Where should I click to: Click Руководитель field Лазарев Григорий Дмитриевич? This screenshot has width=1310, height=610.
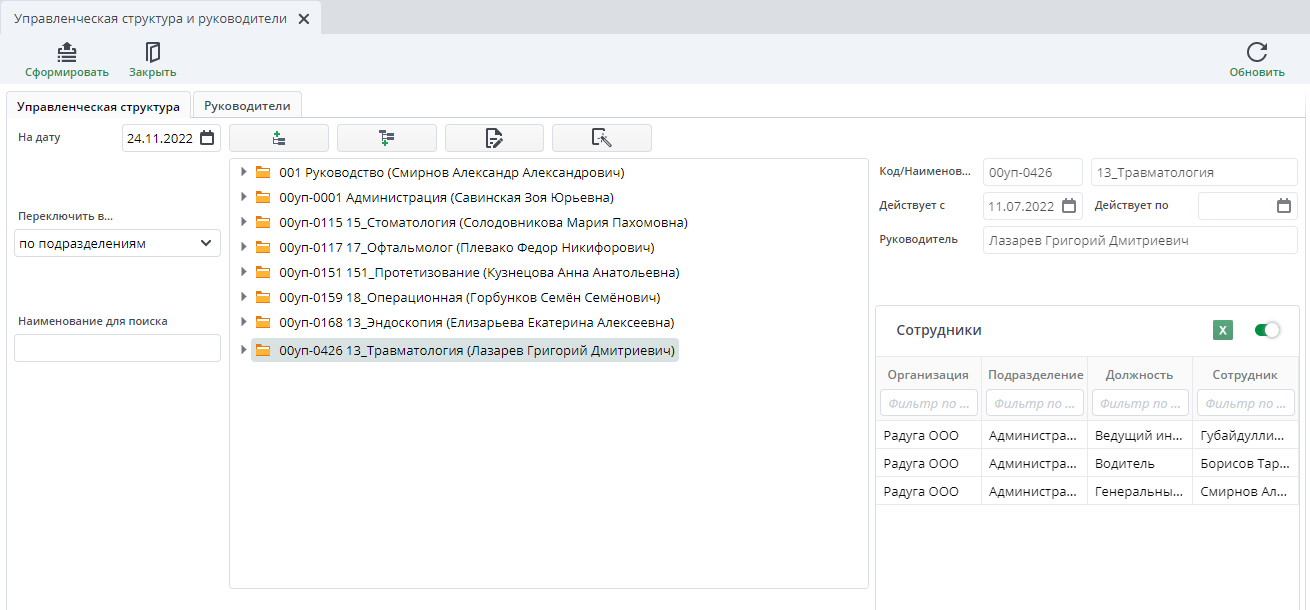pyautogui.click(x=1140, y=240)
